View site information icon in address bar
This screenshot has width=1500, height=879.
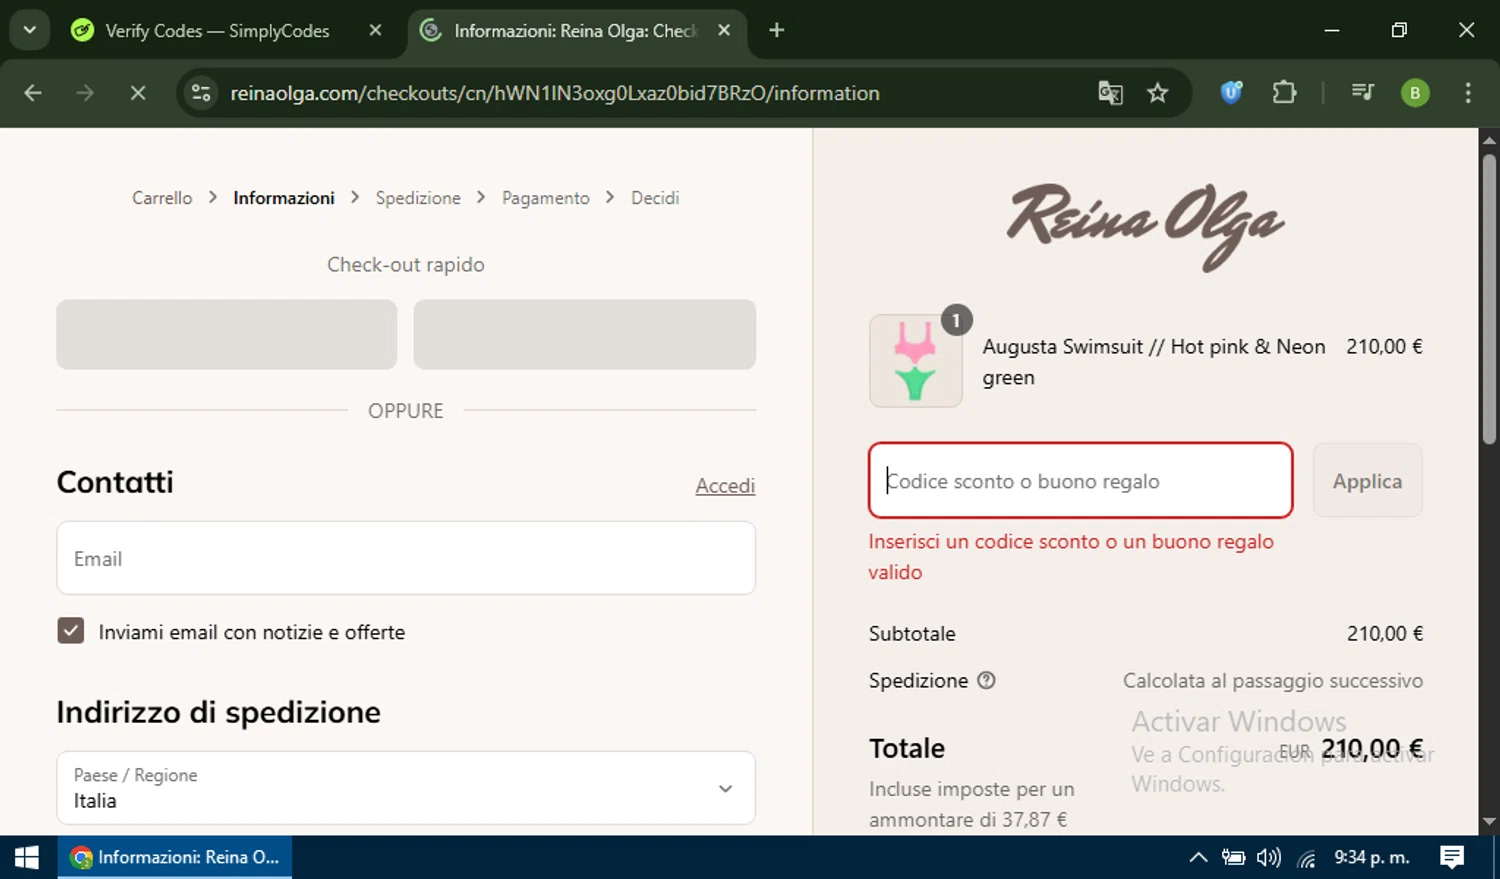pyautogui.click(x=201, y=93)
